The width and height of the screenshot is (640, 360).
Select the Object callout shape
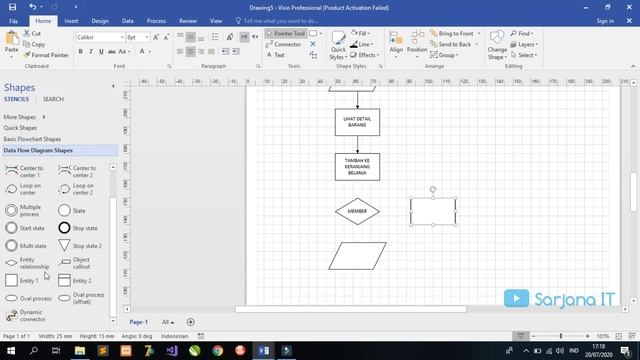[75, 263]
